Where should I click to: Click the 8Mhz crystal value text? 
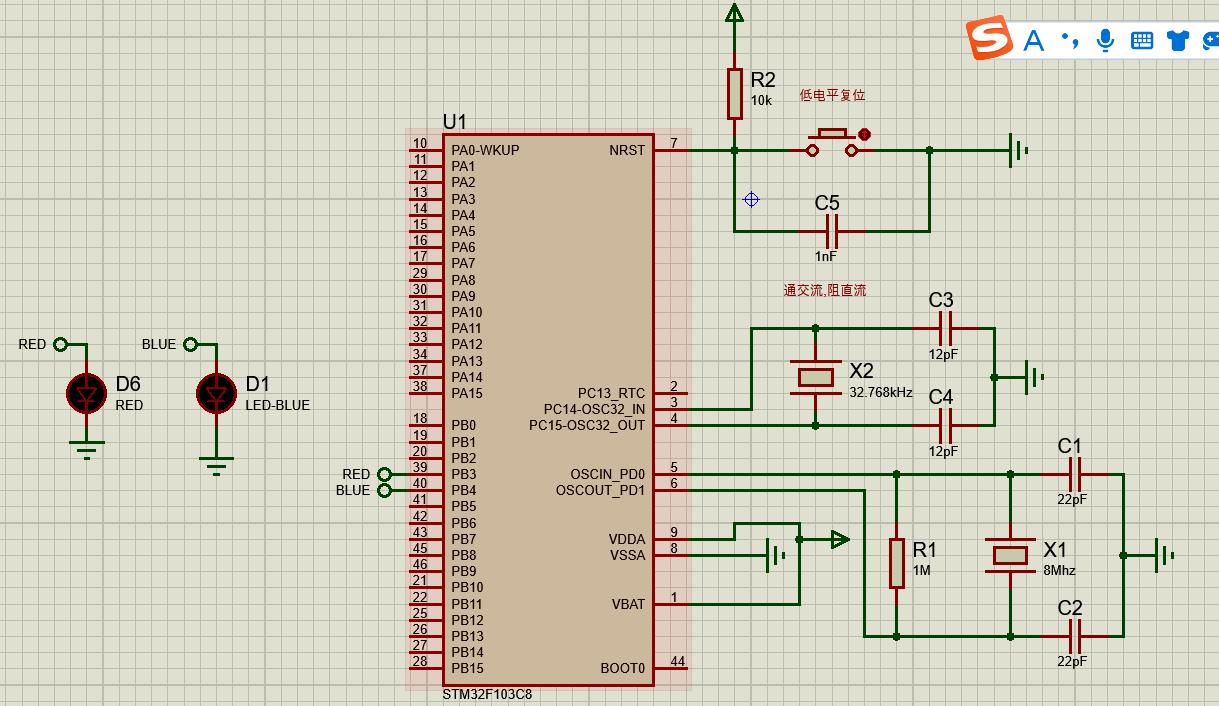[x=1059, y=570]
